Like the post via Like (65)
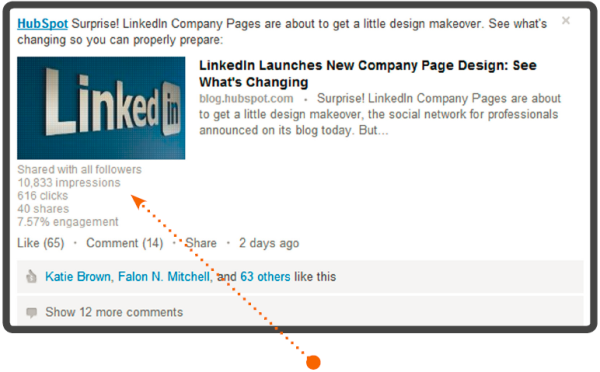Viewport: 600px width, 372px height. [41, 243]
